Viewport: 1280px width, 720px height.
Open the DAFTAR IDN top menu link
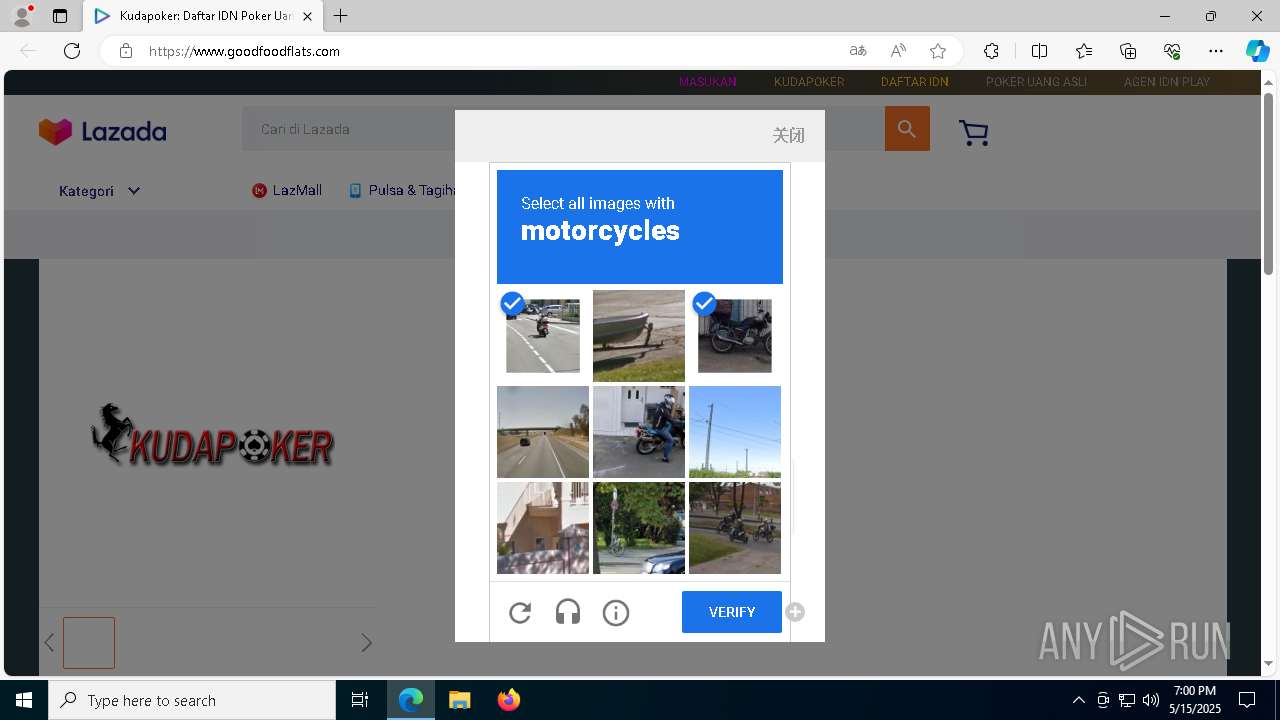[x=914, y=82]
